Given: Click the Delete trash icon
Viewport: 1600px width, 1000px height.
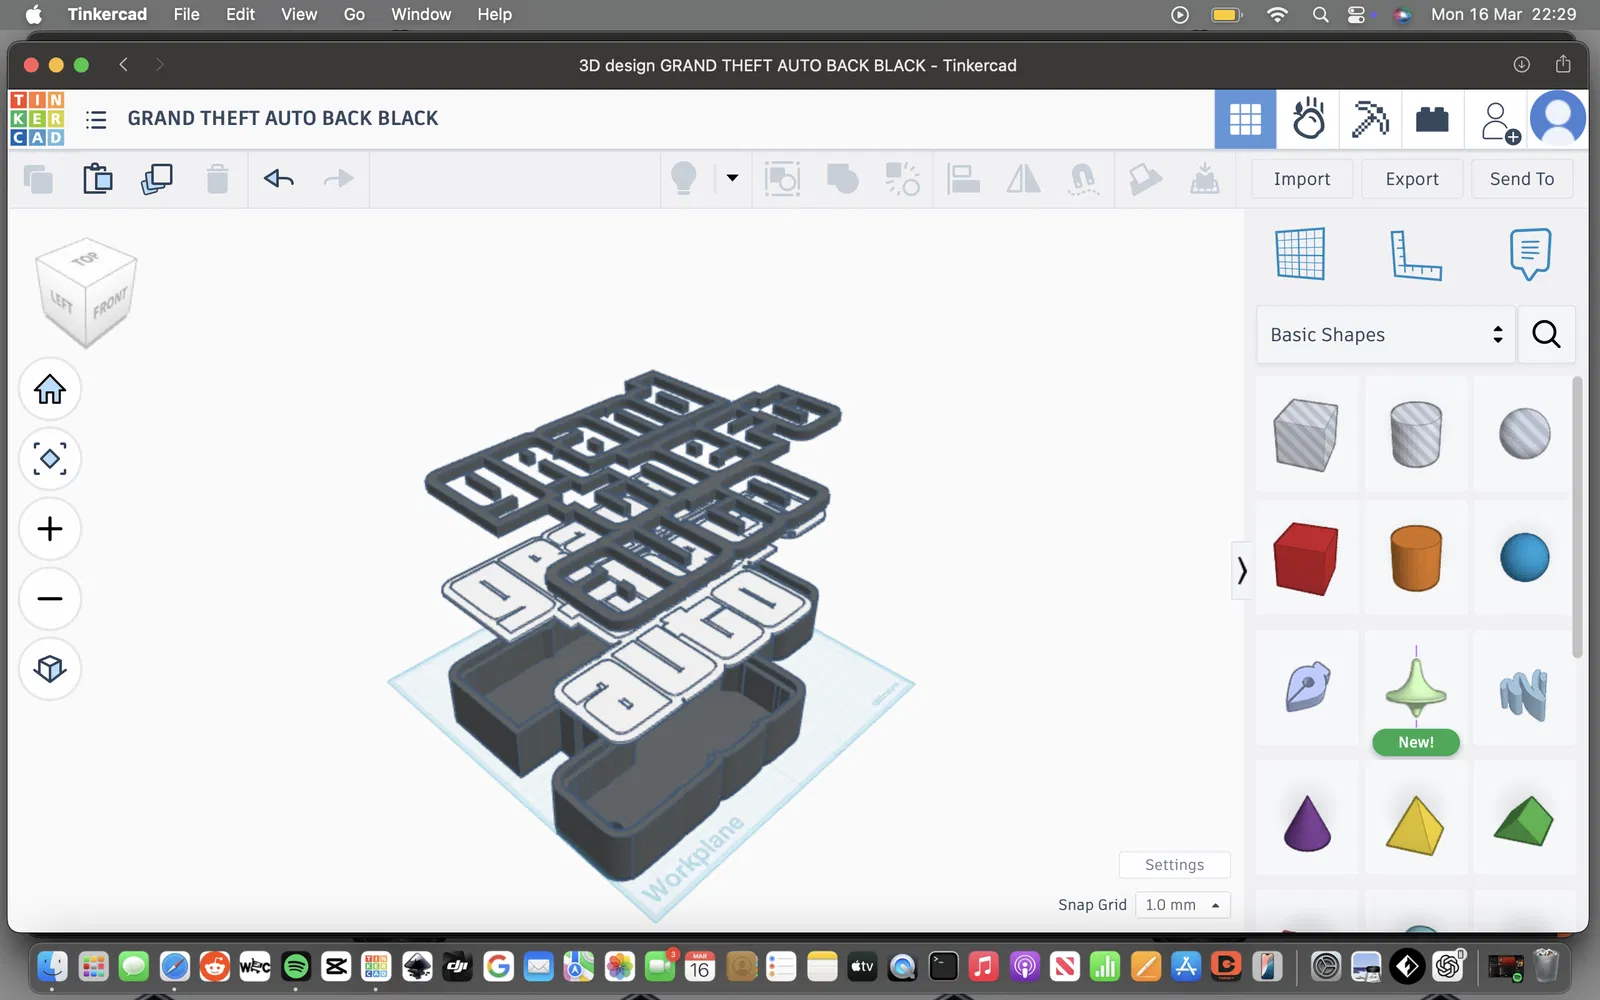Looking at the screenshot, I should coord(217,179).
